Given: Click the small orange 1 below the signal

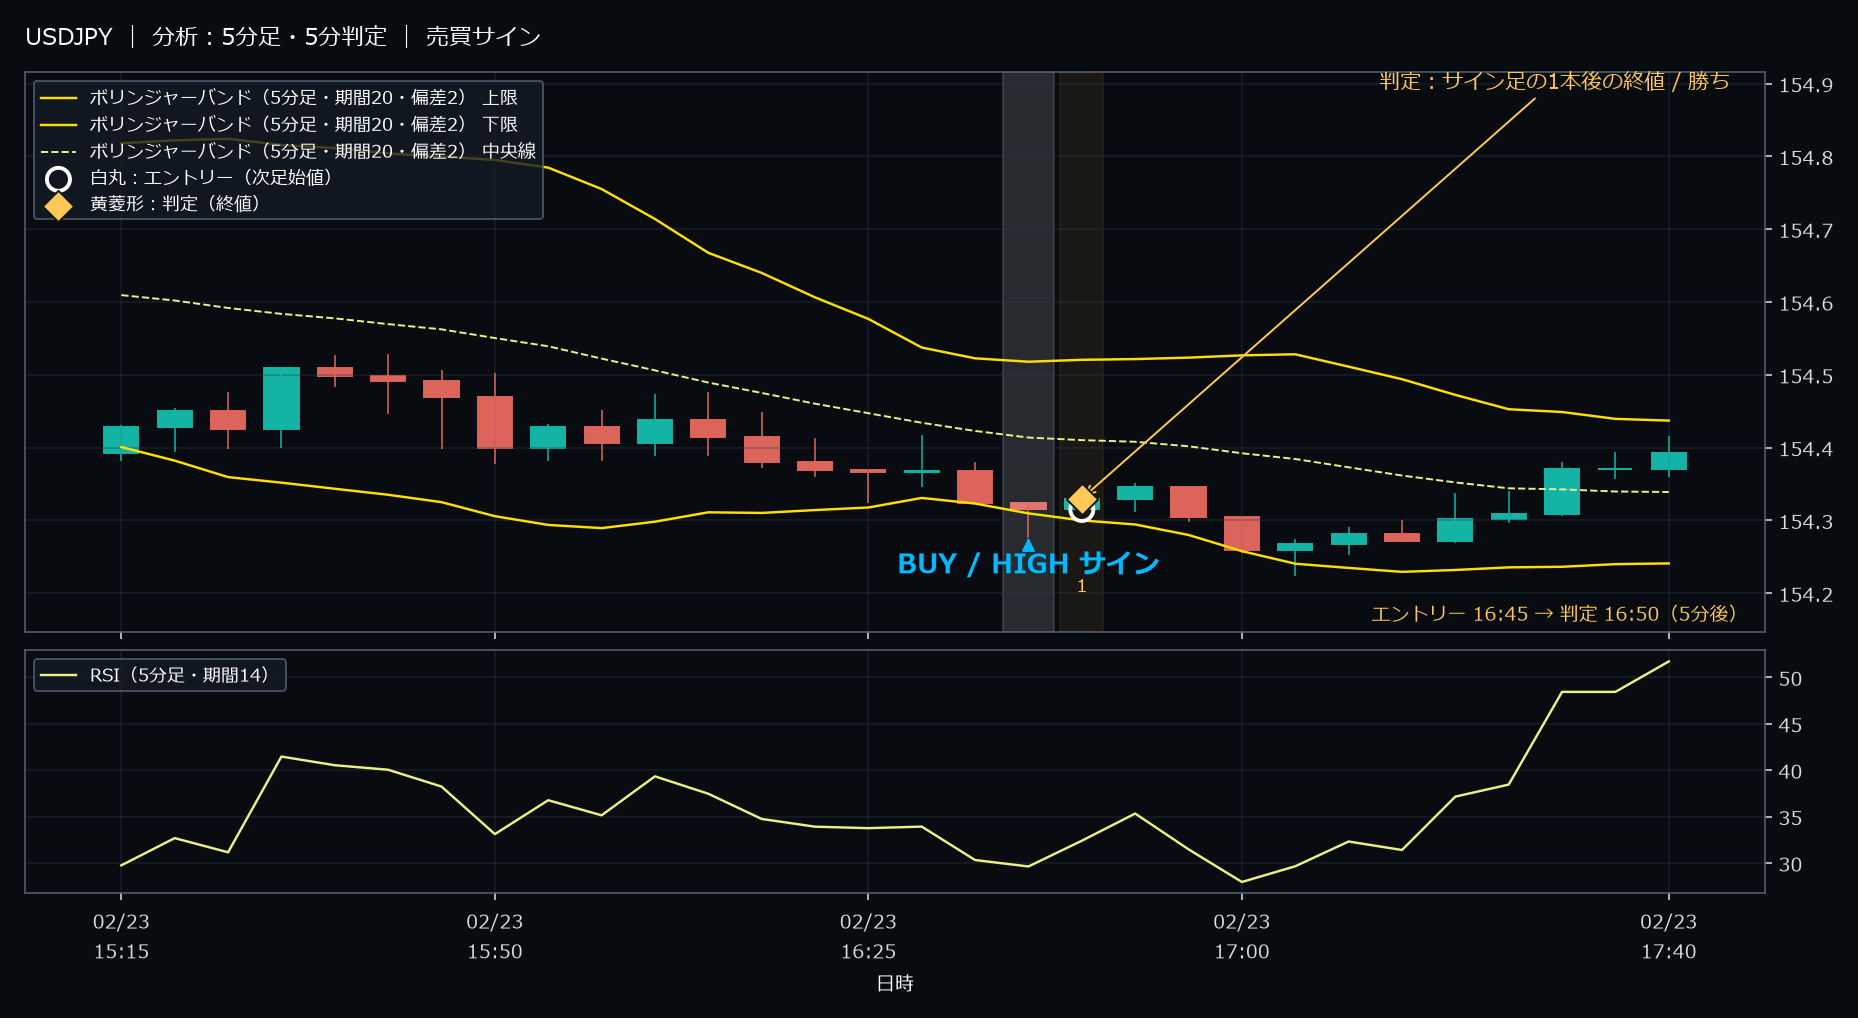Looking at the screenshot, I should click(1081, 587).
